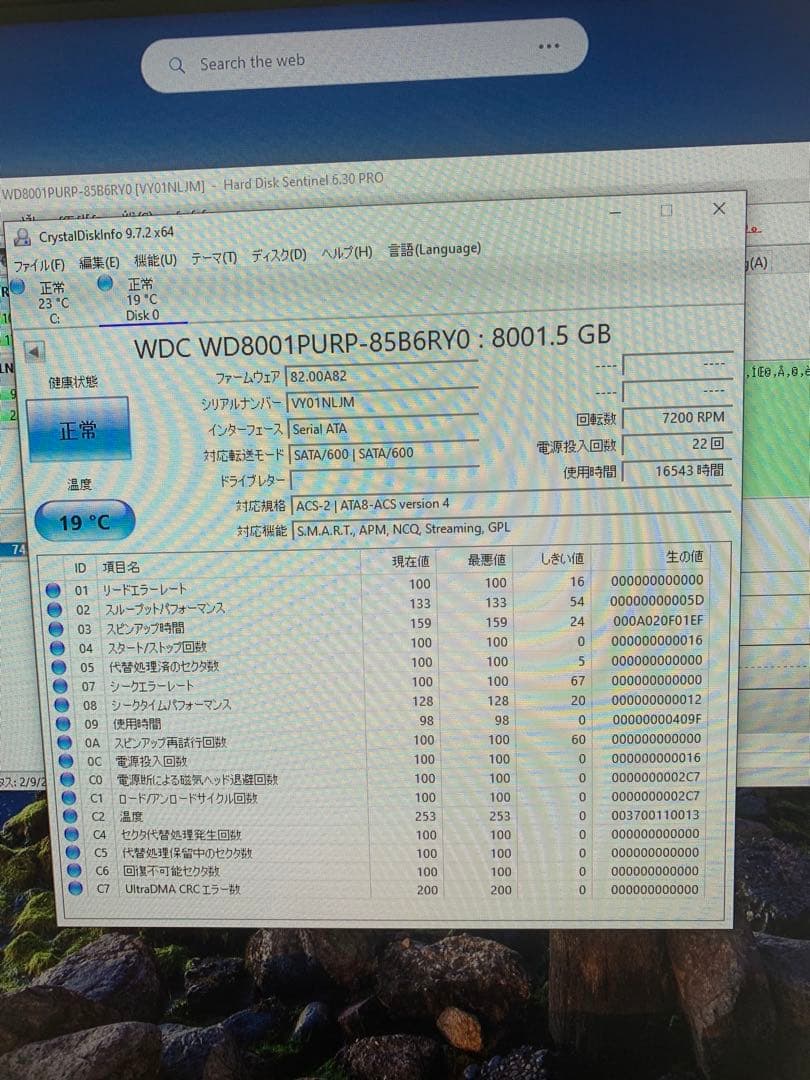Select the UltraDMA CRC エラー数 attribute name
Screen dimensions: 810x1080
pos(183,889)
